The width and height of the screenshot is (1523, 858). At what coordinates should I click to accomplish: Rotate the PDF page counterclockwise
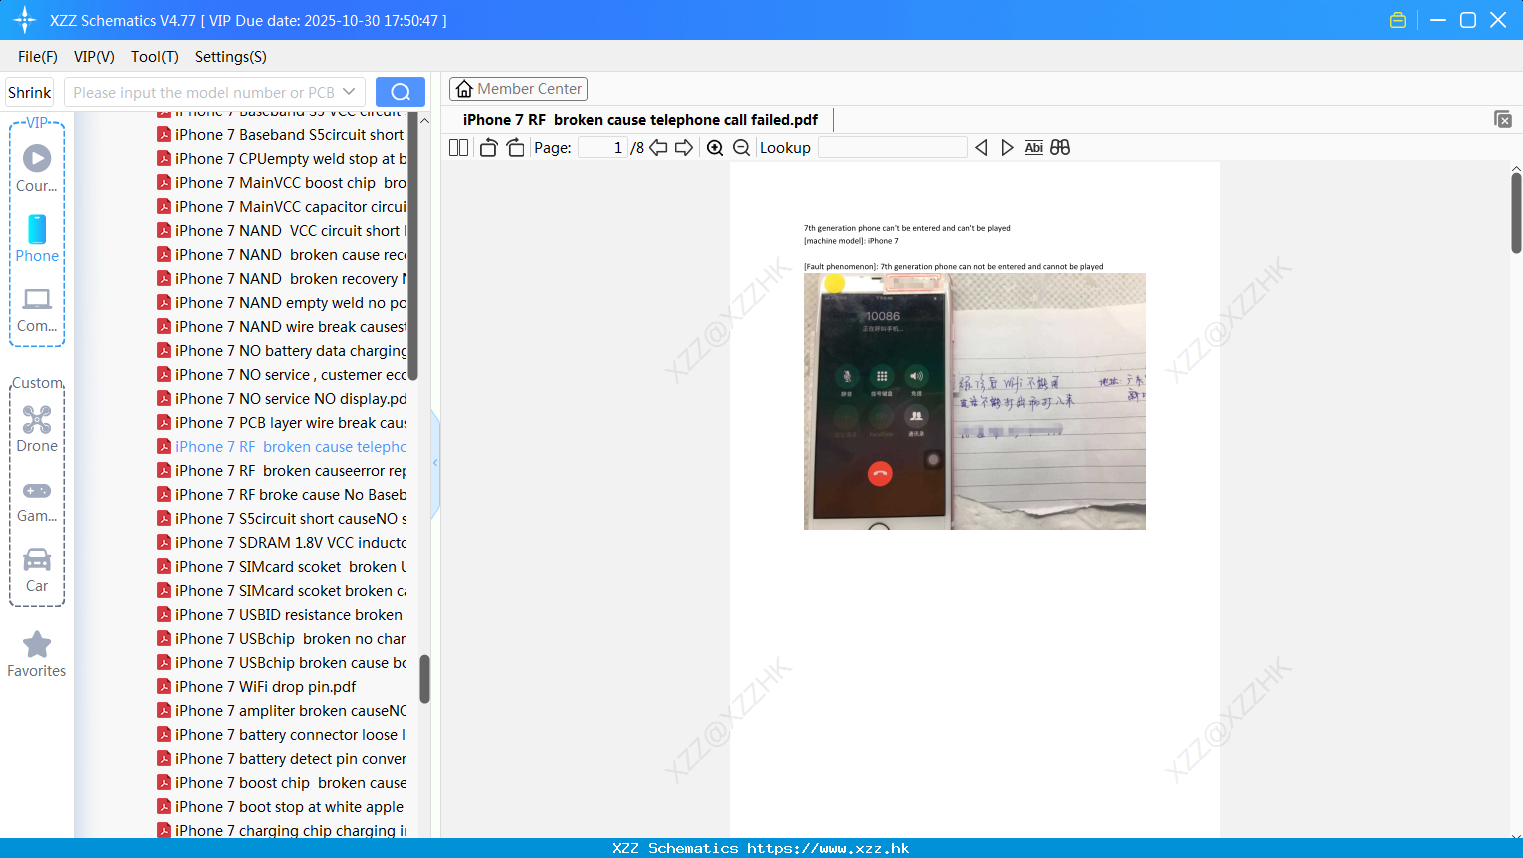(x=488, y=148)
